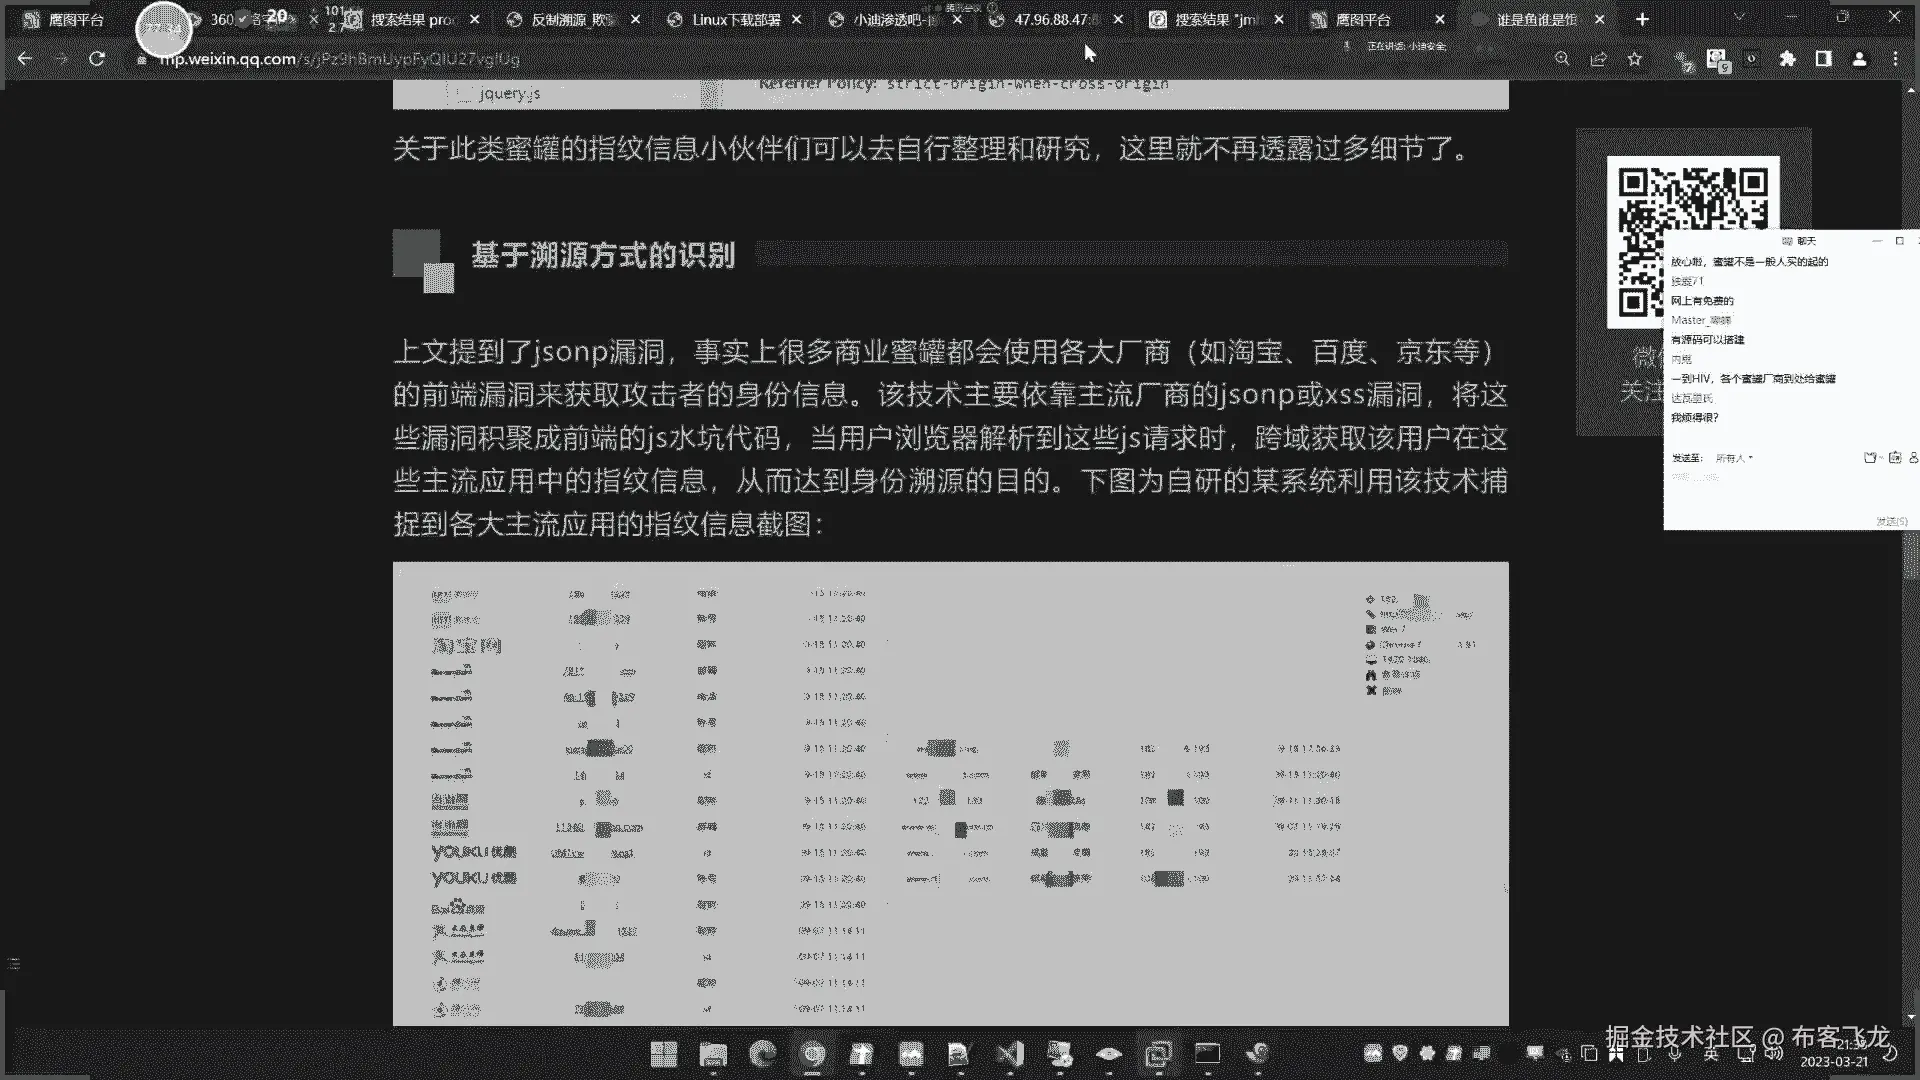Open a new browser tab
The height and width of the screenshot is (1080, 1920).
1642,19
